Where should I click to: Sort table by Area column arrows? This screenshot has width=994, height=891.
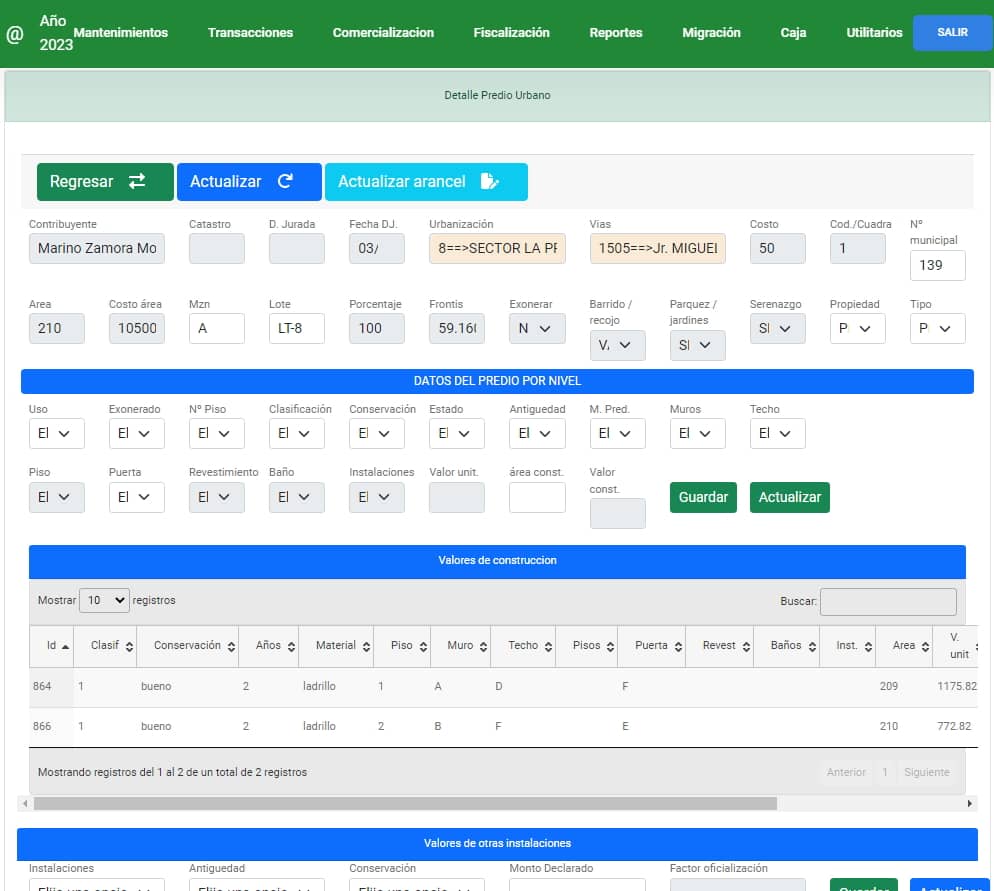[x=924, y=647]
